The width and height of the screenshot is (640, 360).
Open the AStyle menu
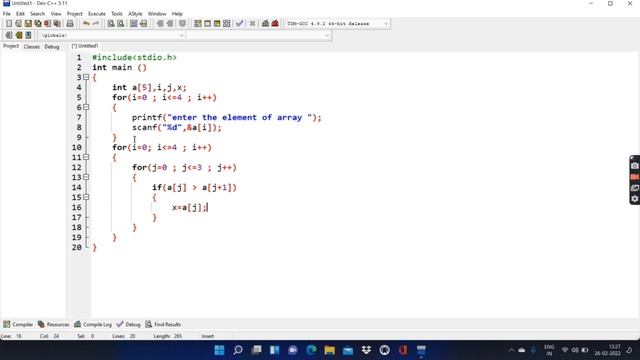[135, 13]
